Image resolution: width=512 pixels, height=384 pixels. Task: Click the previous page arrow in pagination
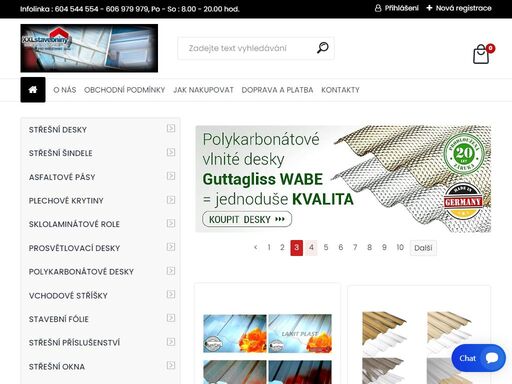(x=256, y=247)
